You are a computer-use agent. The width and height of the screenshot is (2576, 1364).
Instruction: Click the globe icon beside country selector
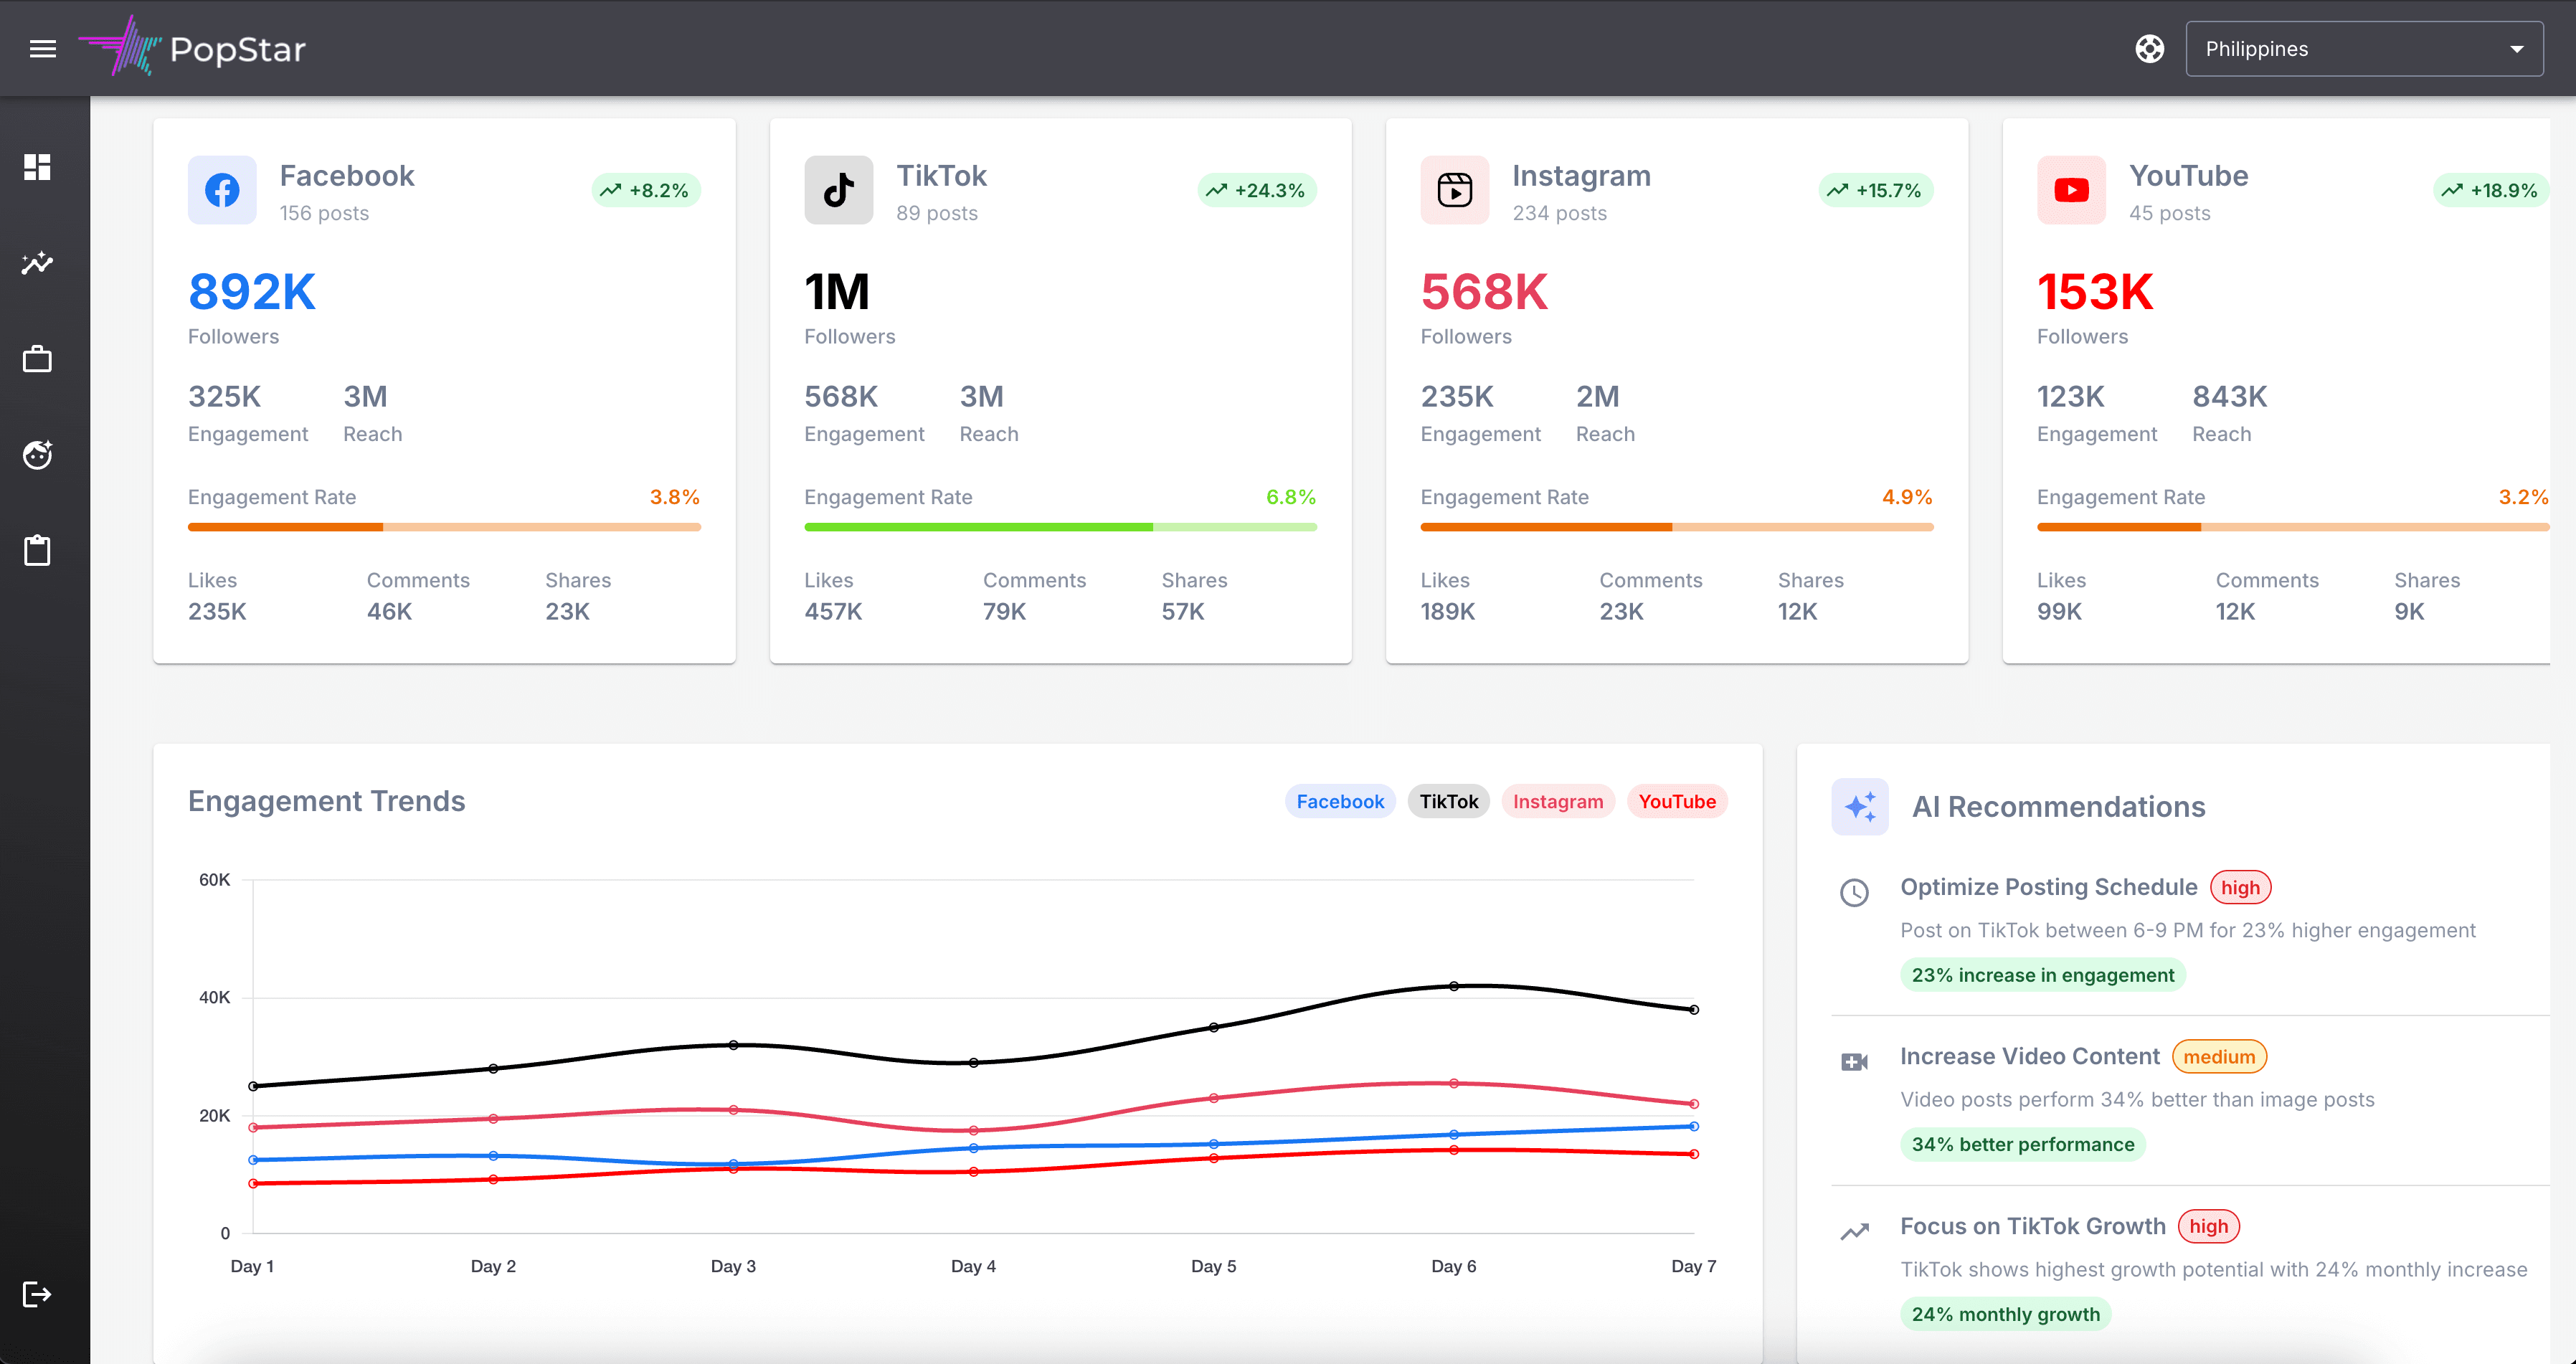(2149, 49)
